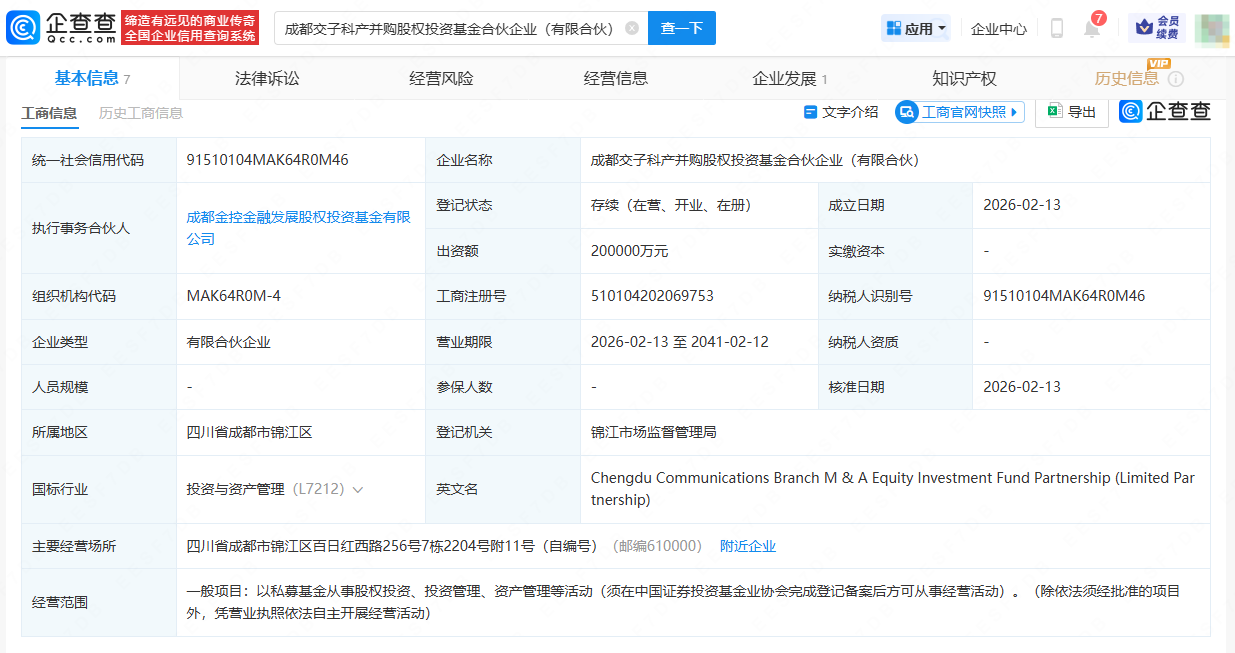
Task: Click the 查一下 search button
Action: click(681, 29)
